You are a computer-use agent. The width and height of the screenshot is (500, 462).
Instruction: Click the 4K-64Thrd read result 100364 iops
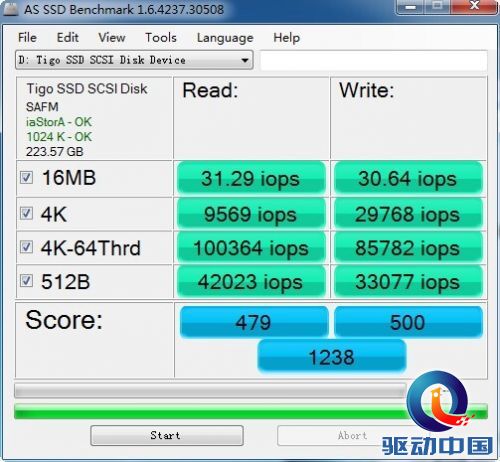click(x=251, y=248)
